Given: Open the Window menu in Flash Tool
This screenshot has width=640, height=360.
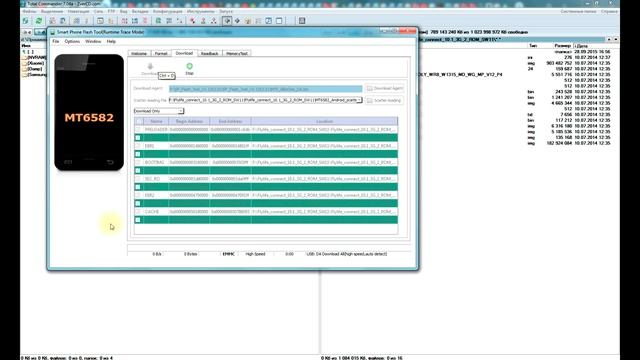Looking at the screenshot, I should point(93,42).
